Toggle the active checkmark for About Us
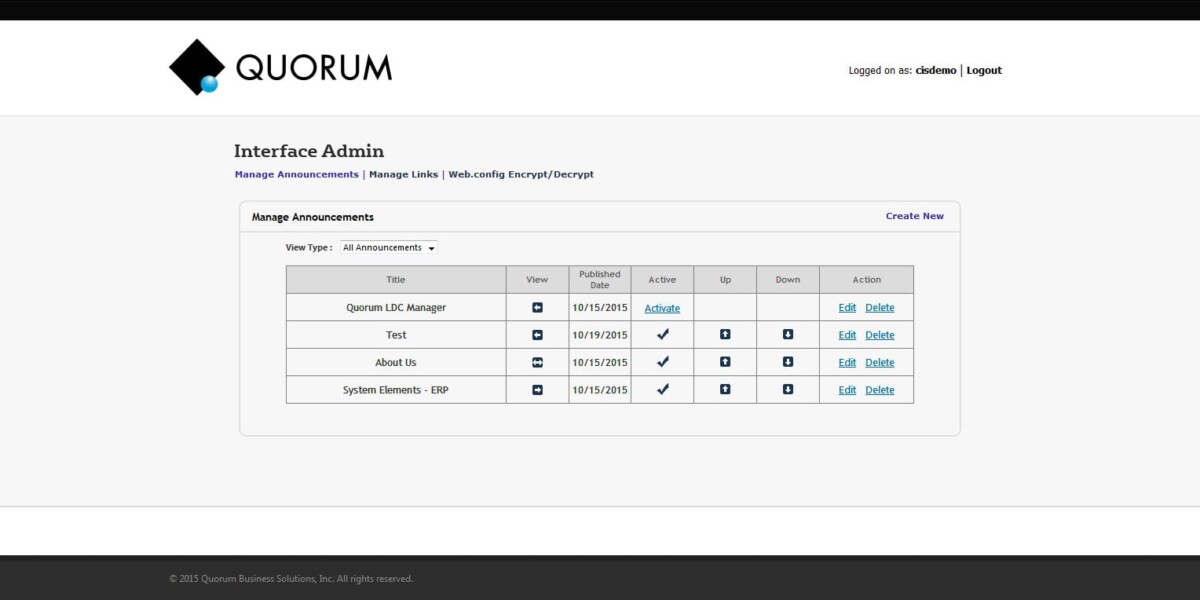Screen dimensions: 1200x600 coord(662,362)
